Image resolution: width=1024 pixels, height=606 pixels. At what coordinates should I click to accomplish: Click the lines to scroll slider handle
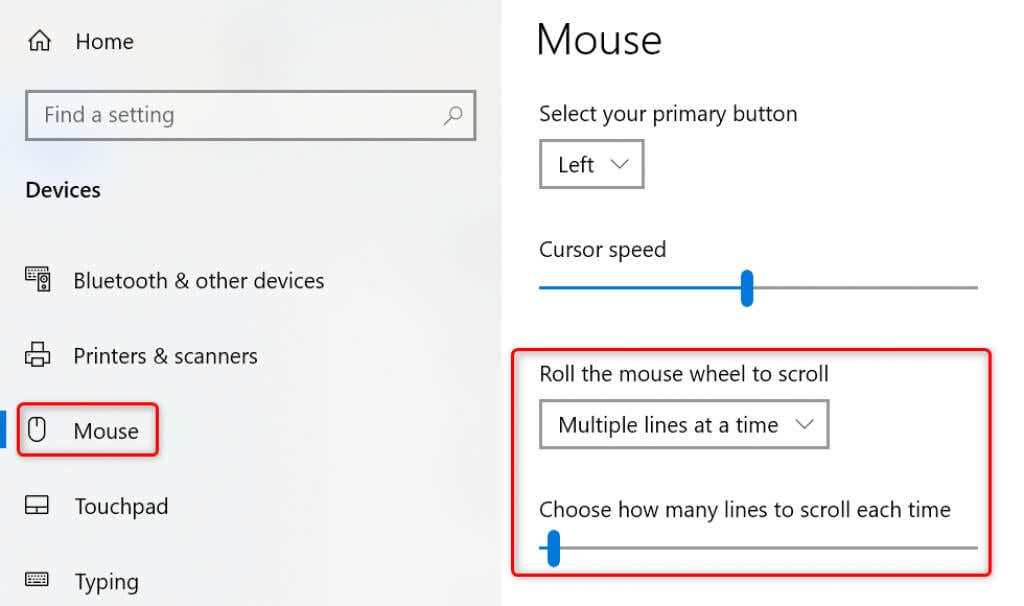click(553, 548)
